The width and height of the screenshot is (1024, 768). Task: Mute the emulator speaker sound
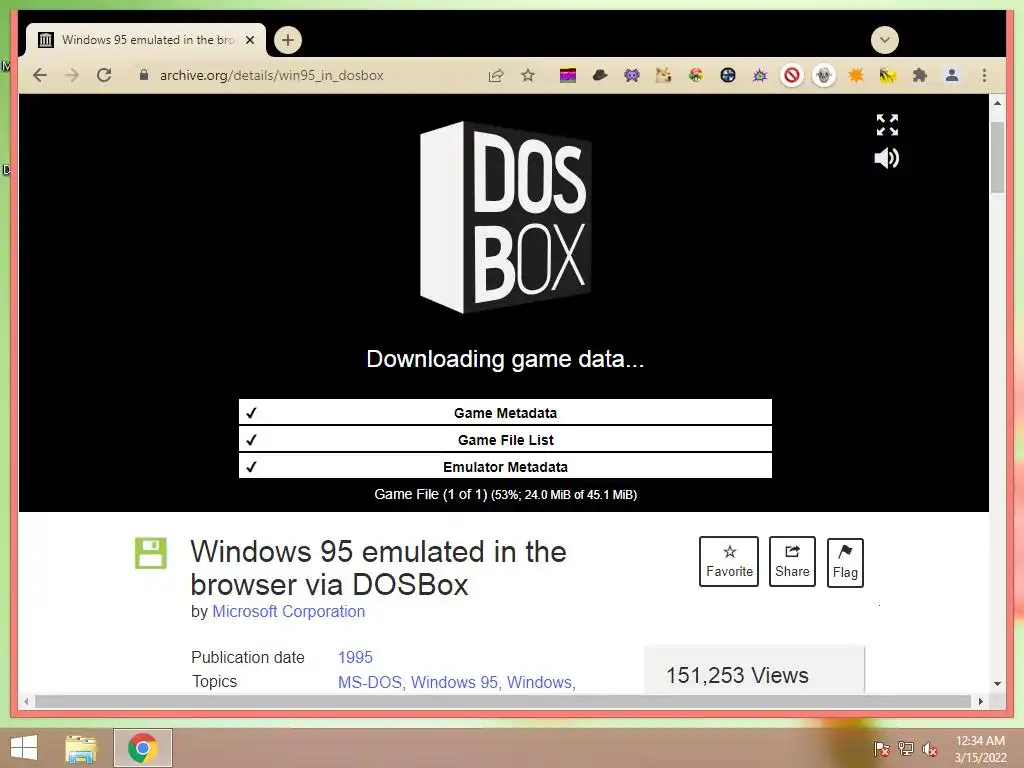coord(887,158)
